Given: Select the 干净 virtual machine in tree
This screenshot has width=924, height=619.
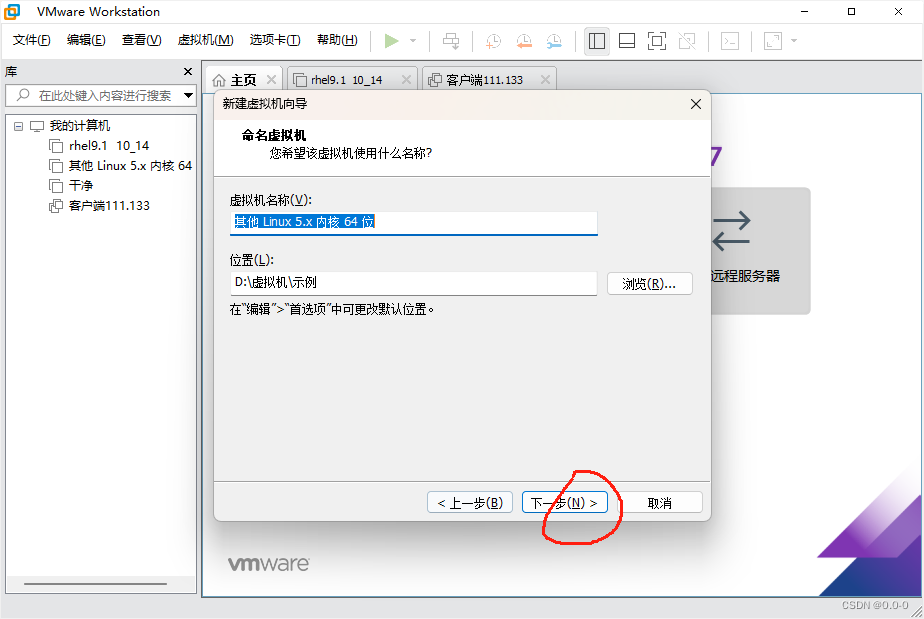Looking at the screenshot, I should tap(81, 186).
